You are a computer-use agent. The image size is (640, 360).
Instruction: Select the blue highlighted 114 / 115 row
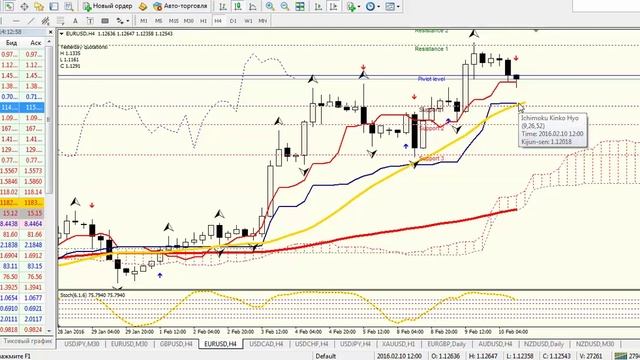tap(22, 107)
